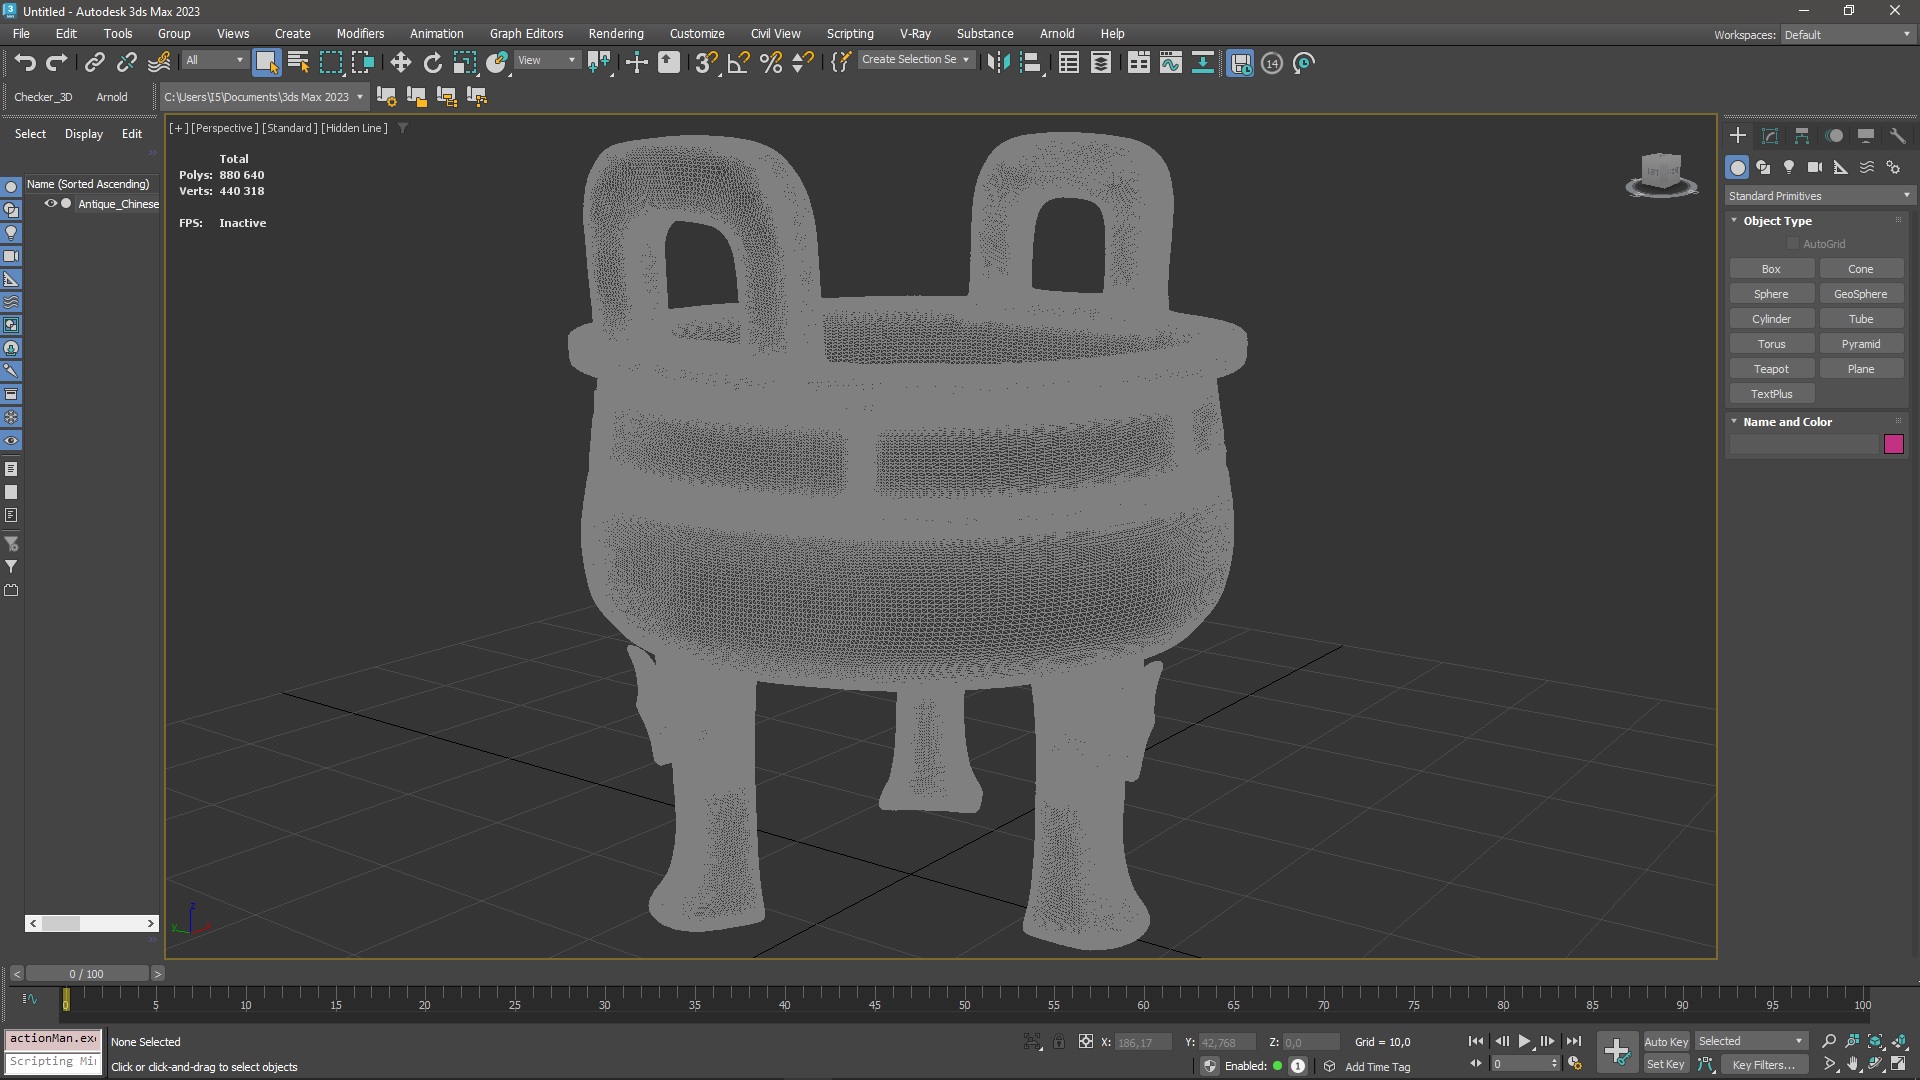1920x1080 pixels.
Task: Click the pink object color swatch
Action: (1893, 444)
